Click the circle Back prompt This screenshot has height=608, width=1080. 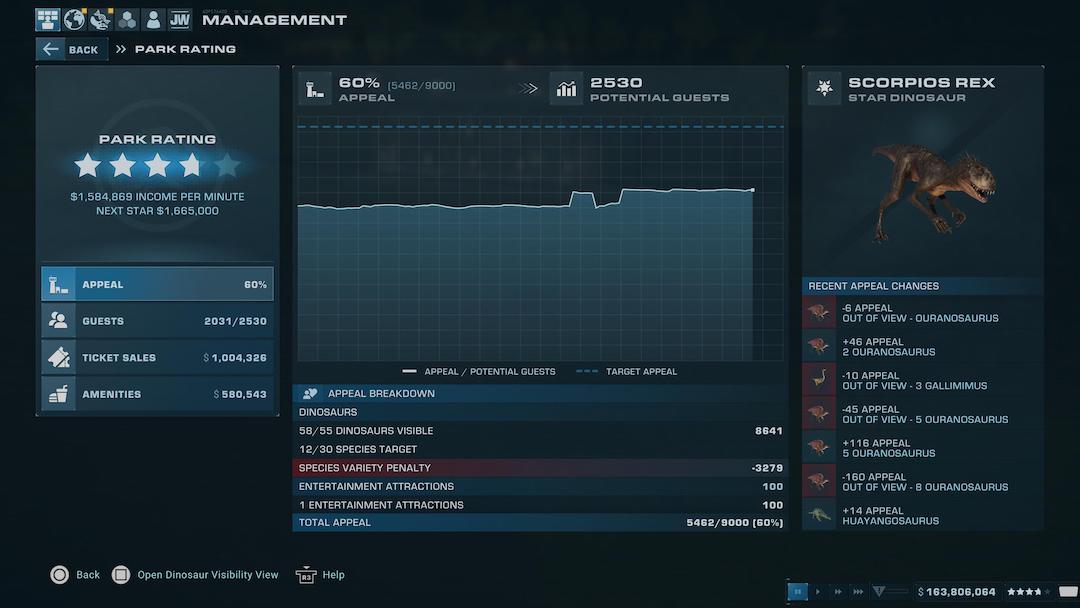click(x=75, y=574)
